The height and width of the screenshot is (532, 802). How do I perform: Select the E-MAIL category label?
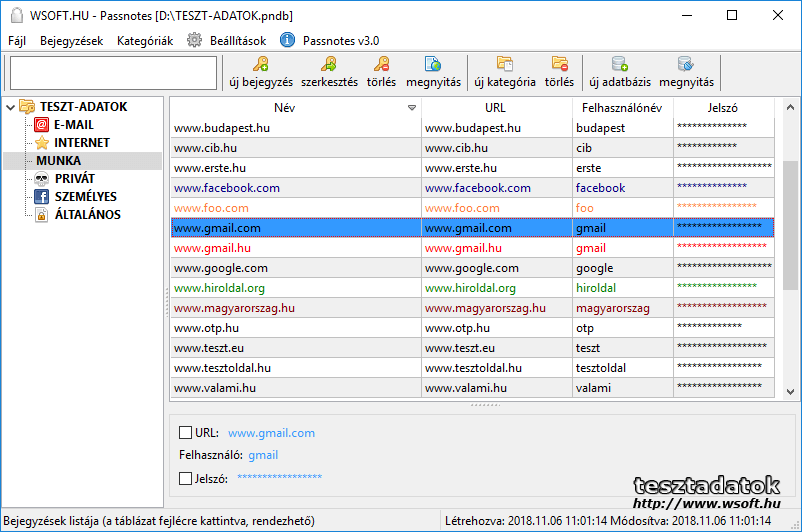point(74,124)
